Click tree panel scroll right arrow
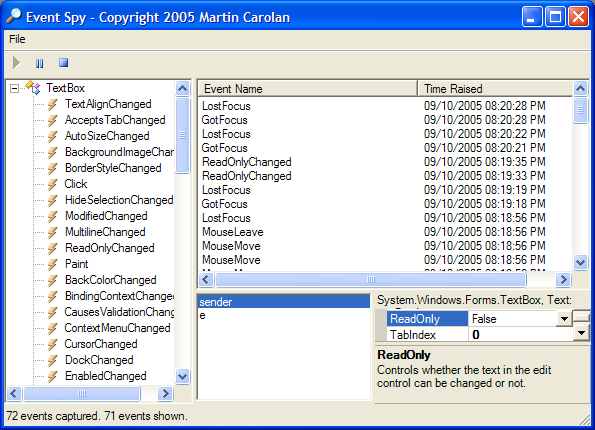This screenshot has width=595, height=430. 165,394
